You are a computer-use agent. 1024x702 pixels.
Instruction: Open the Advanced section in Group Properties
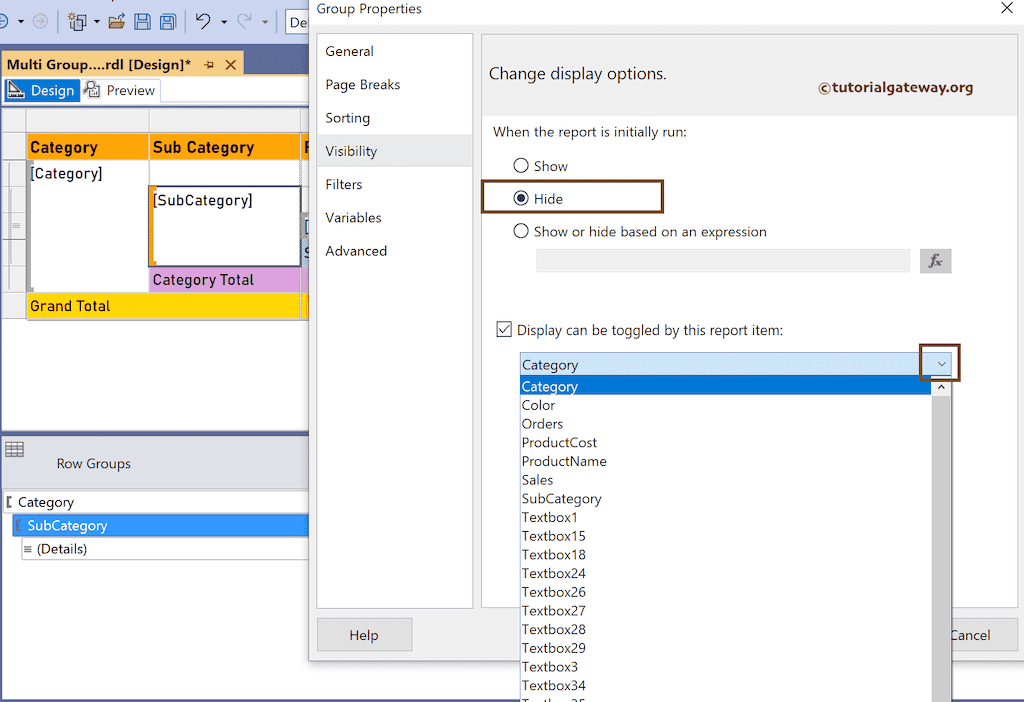tap(356, 251)
